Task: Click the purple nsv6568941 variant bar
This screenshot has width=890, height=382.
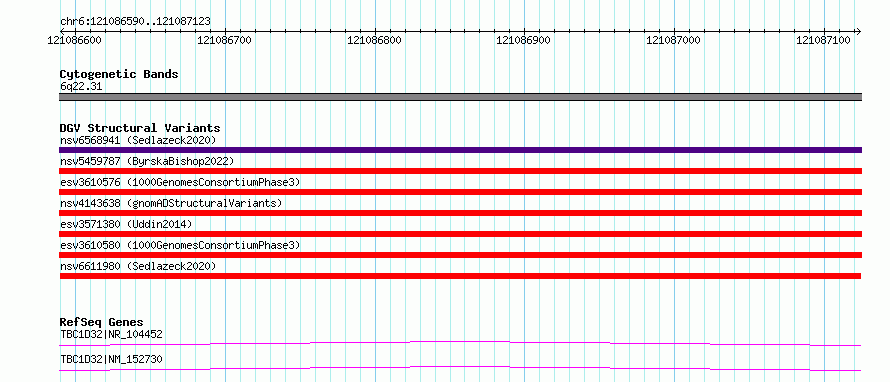Action: point(460,150)
